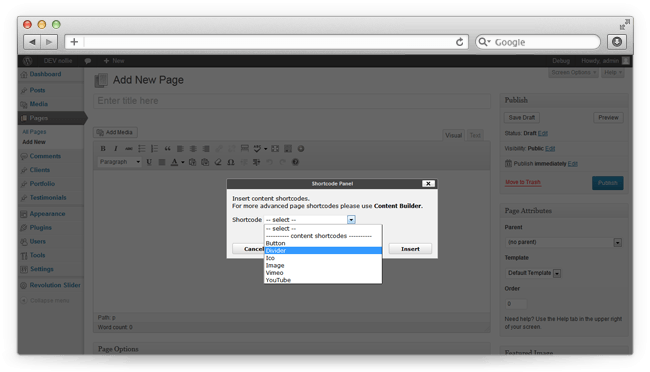Click the Add Media button

click(115, 132)
